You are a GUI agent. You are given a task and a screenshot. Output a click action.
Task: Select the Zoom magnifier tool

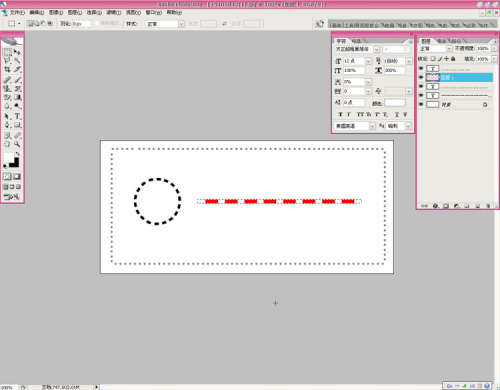[17, 144]
